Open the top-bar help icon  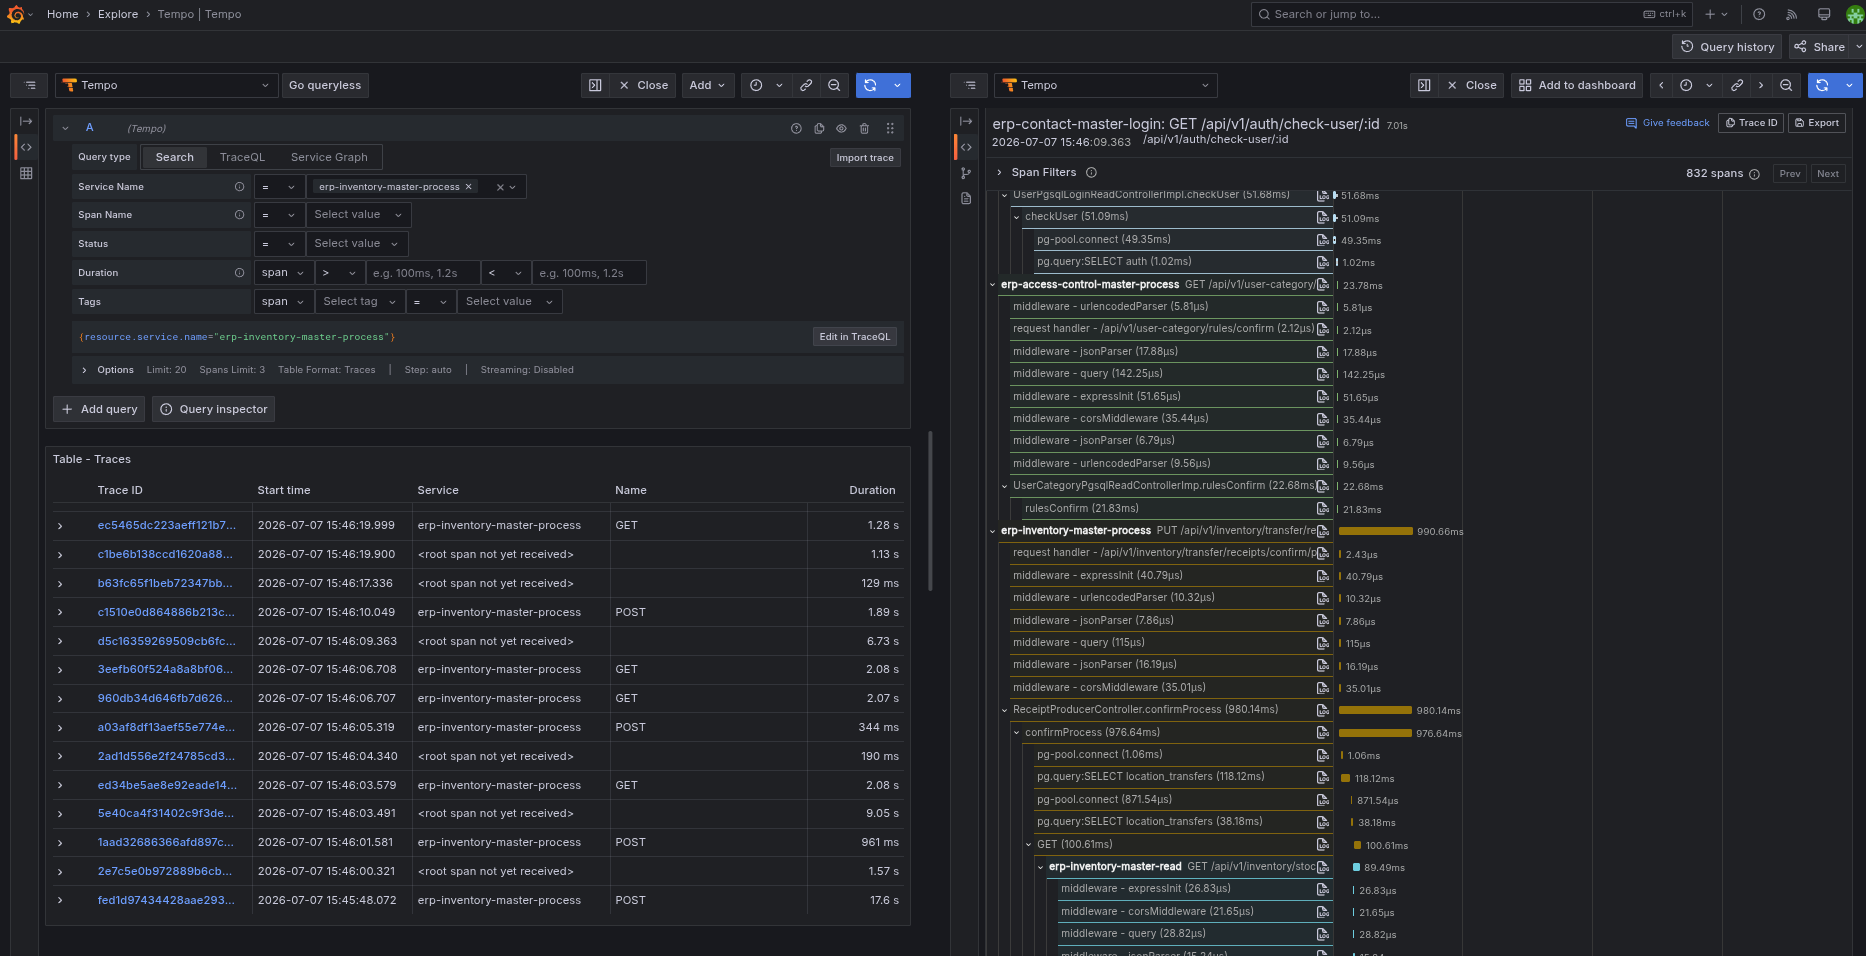(1759, 14)
